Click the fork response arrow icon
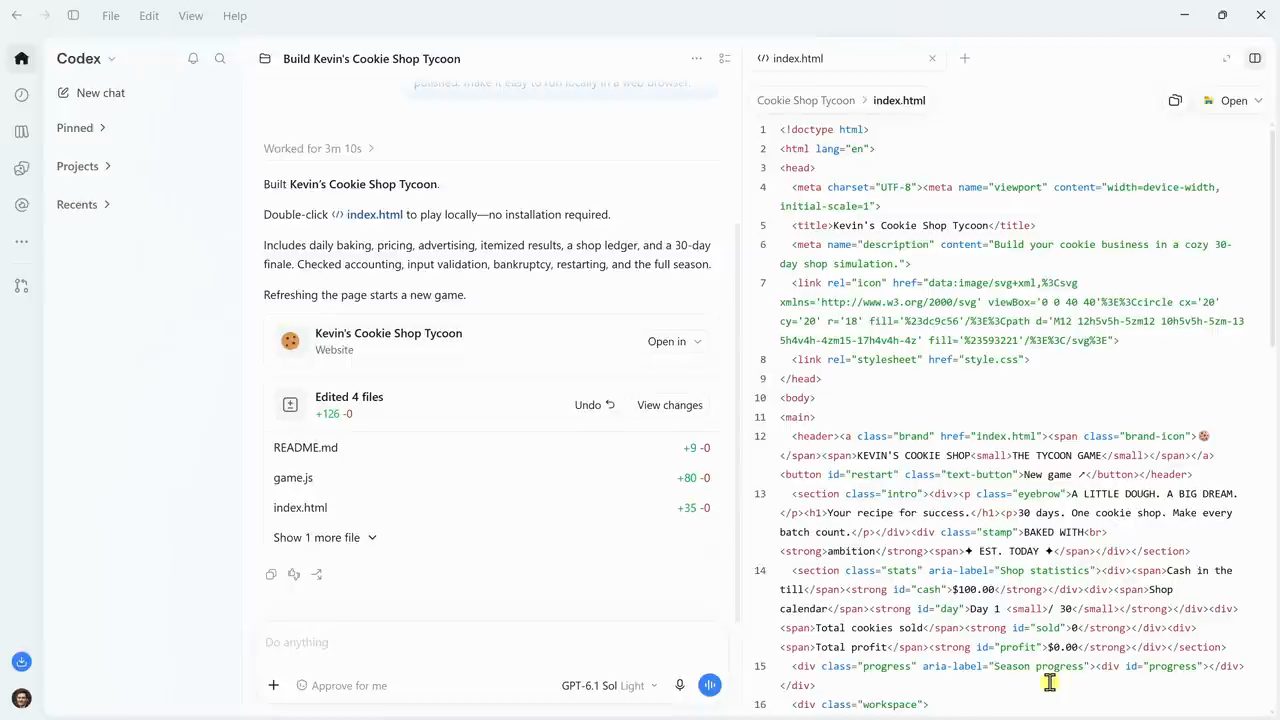The width and height of the screenshot is (1280, 720). coord(317,574)
